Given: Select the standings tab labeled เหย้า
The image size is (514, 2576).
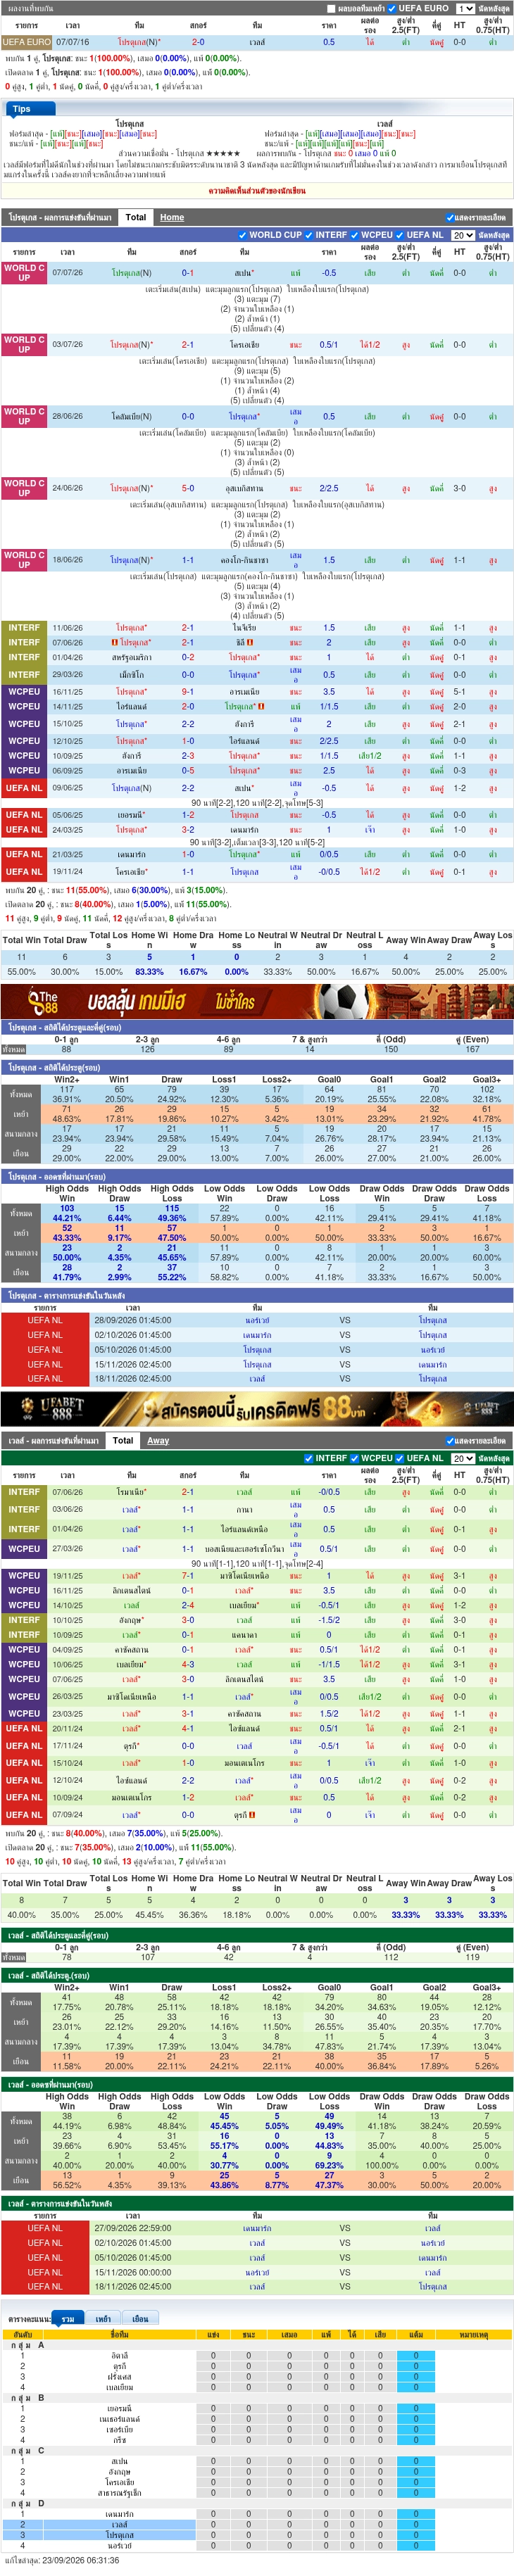Looking at the screenshot, I should (103, 2318).
